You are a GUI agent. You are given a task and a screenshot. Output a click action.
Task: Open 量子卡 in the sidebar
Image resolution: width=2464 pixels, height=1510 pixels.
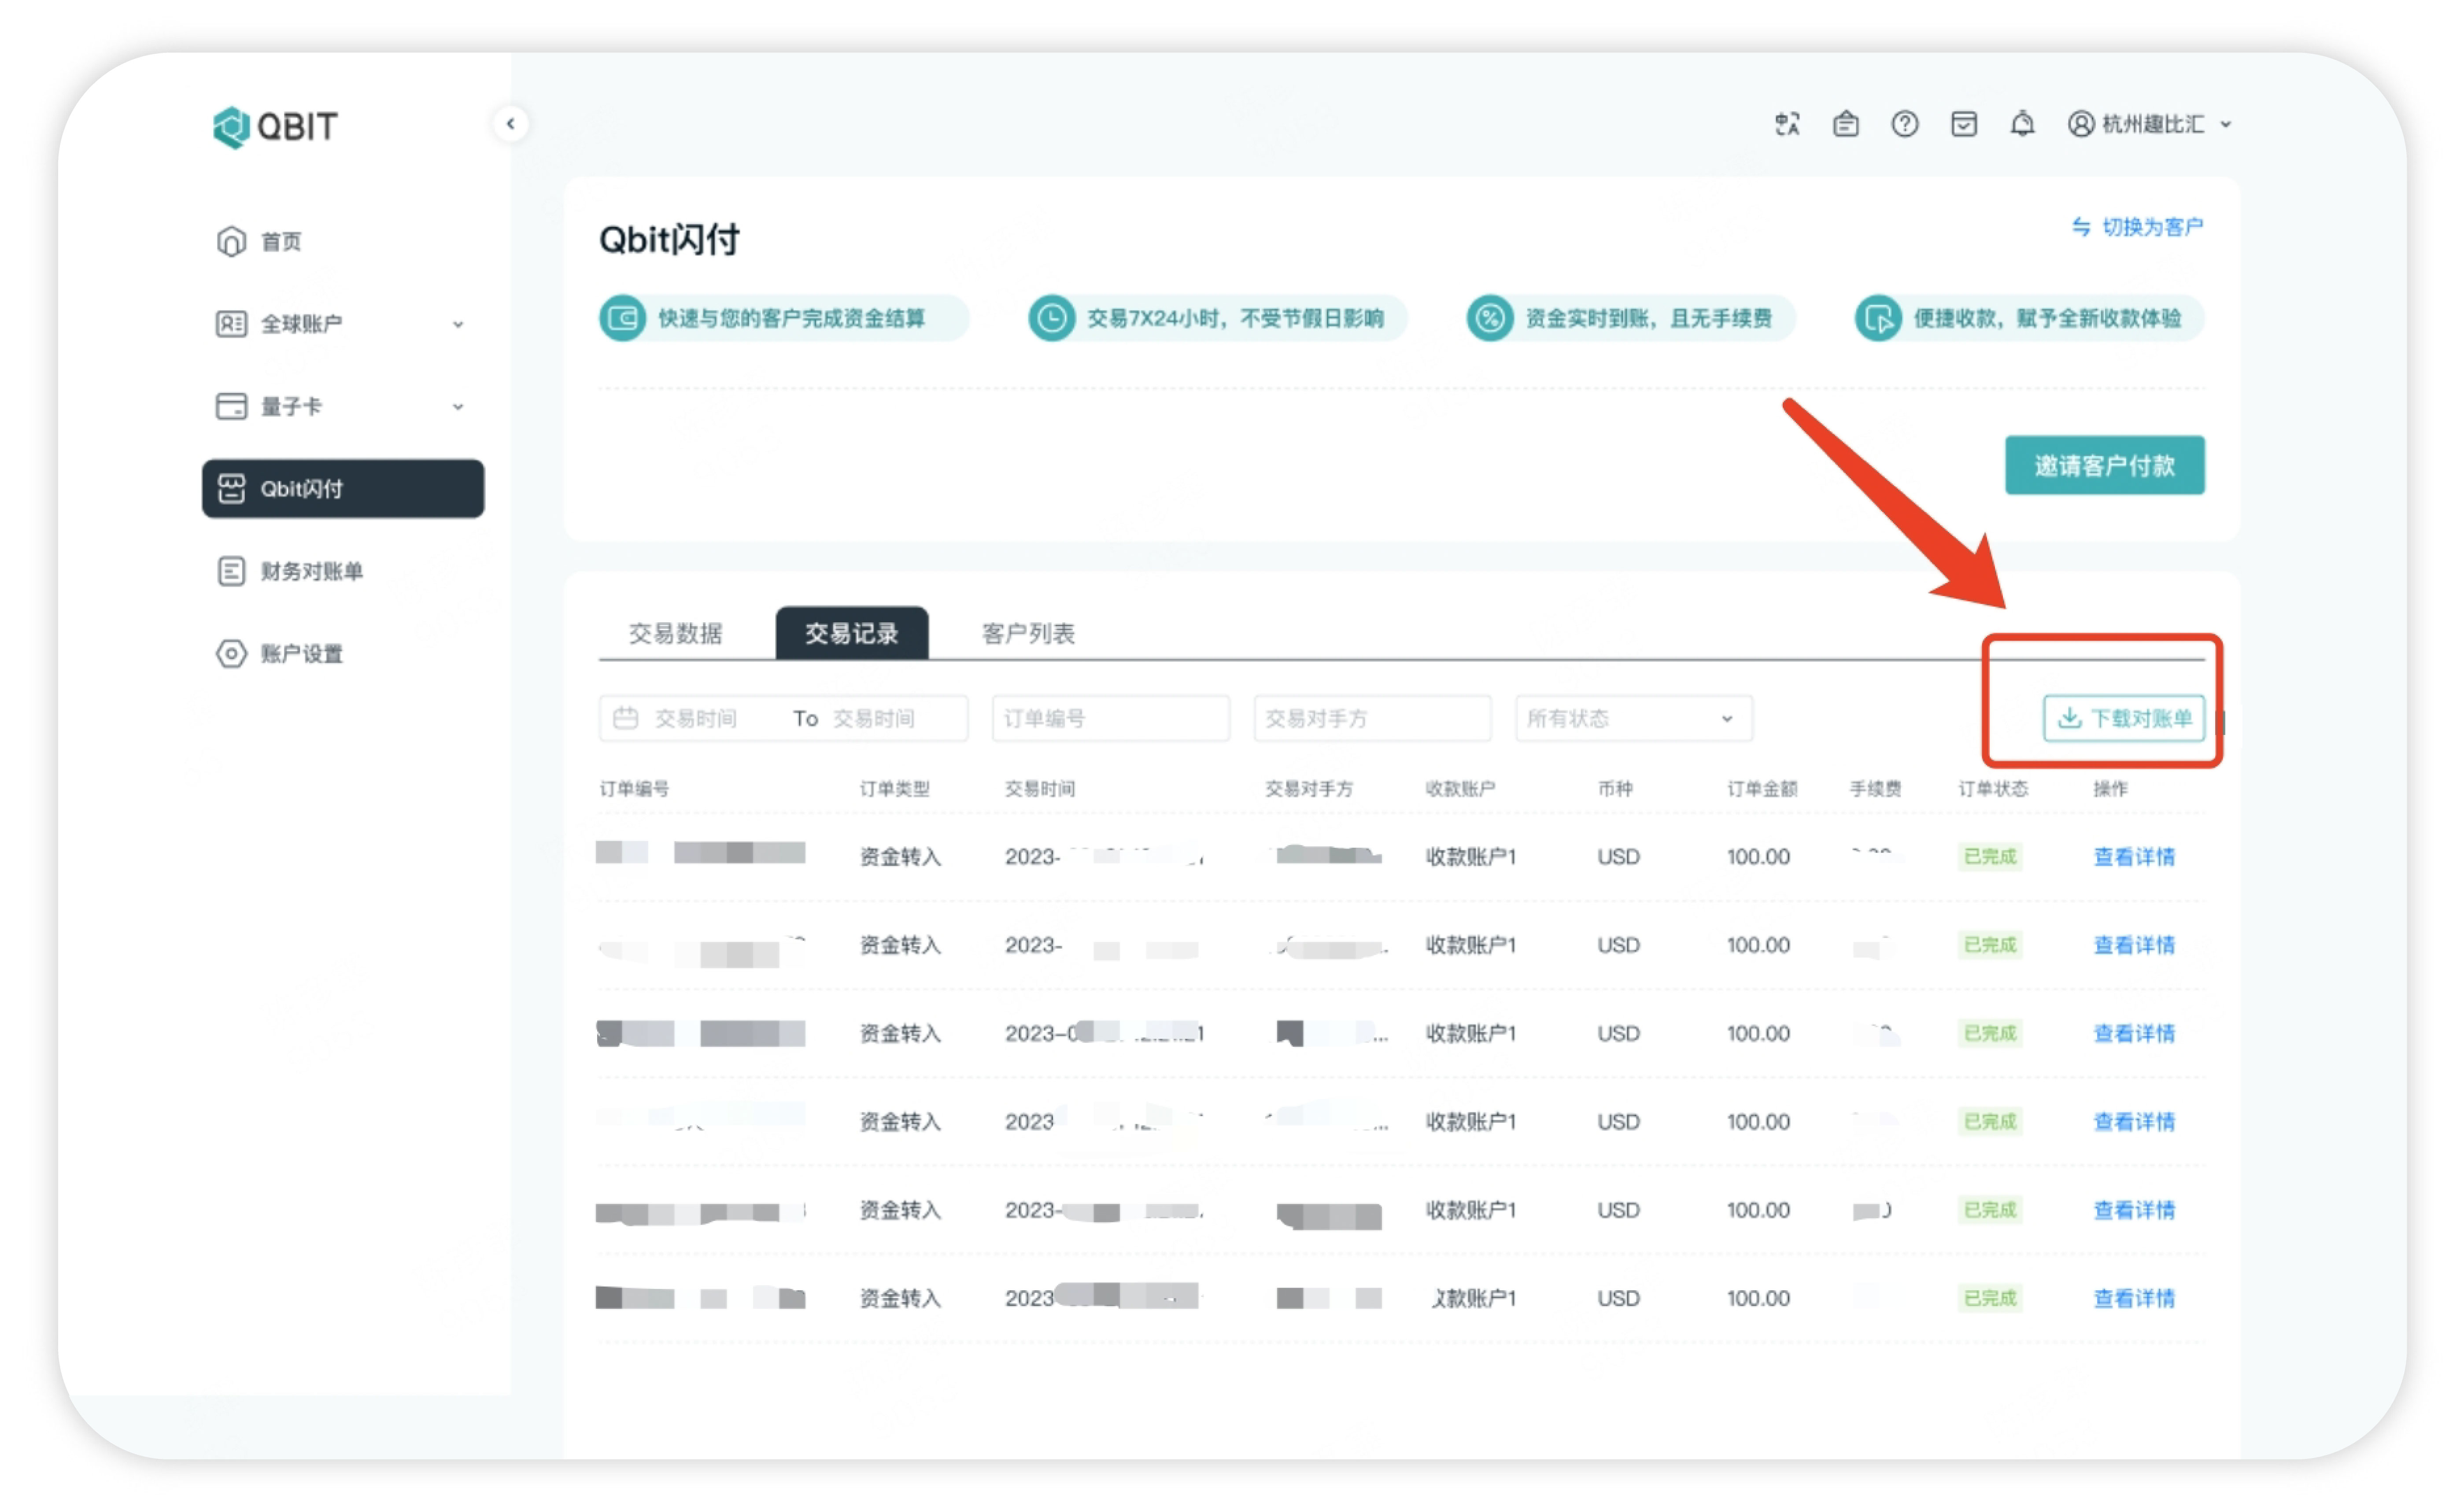tap(342, 407)
